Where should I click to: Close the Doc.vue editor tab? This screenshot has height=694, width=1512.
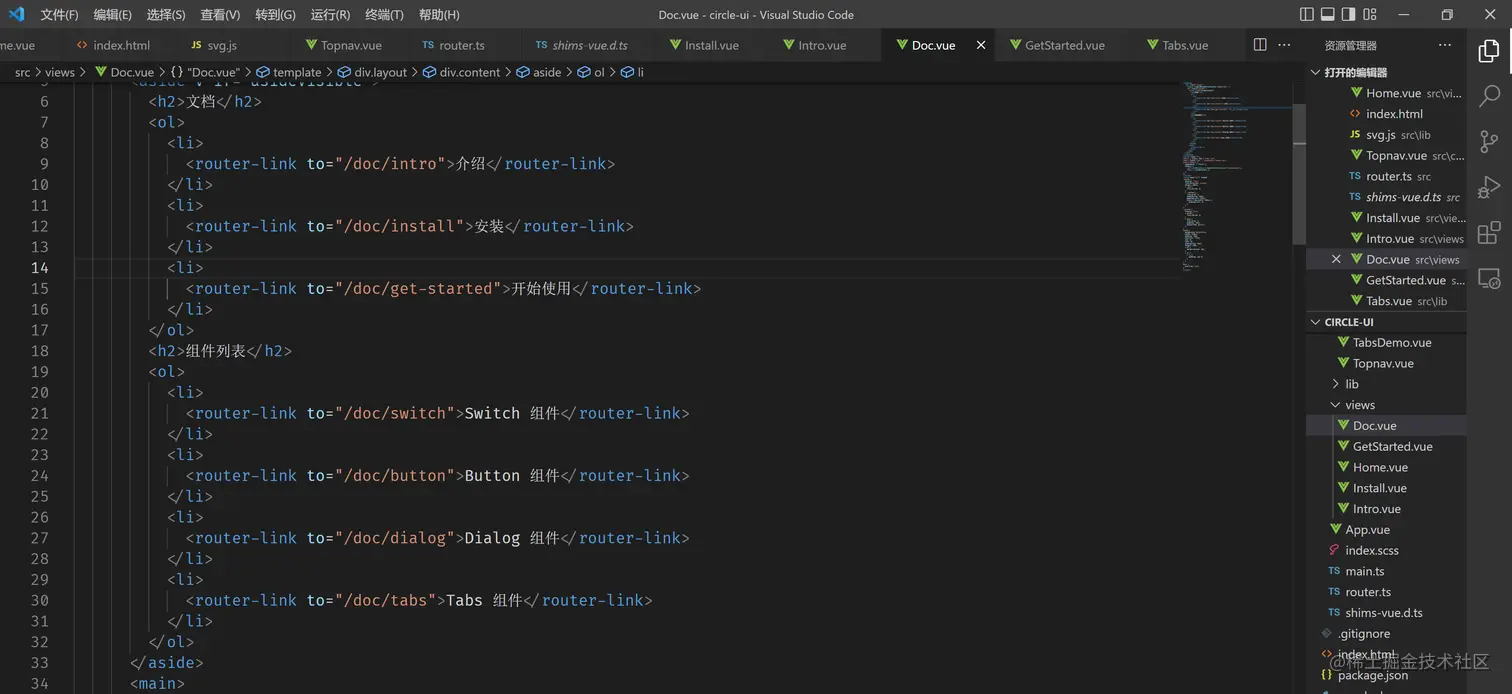(981, 45)
